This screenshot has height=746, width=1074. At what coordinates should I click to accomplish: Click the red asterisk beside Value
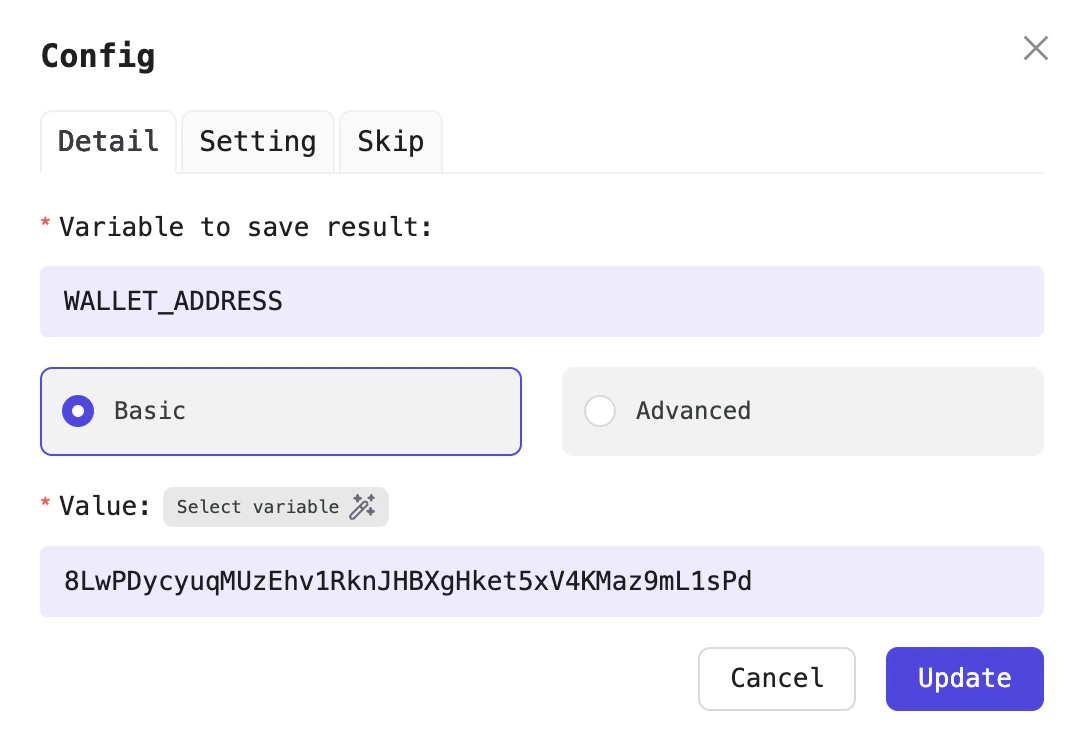pos(46,505)
